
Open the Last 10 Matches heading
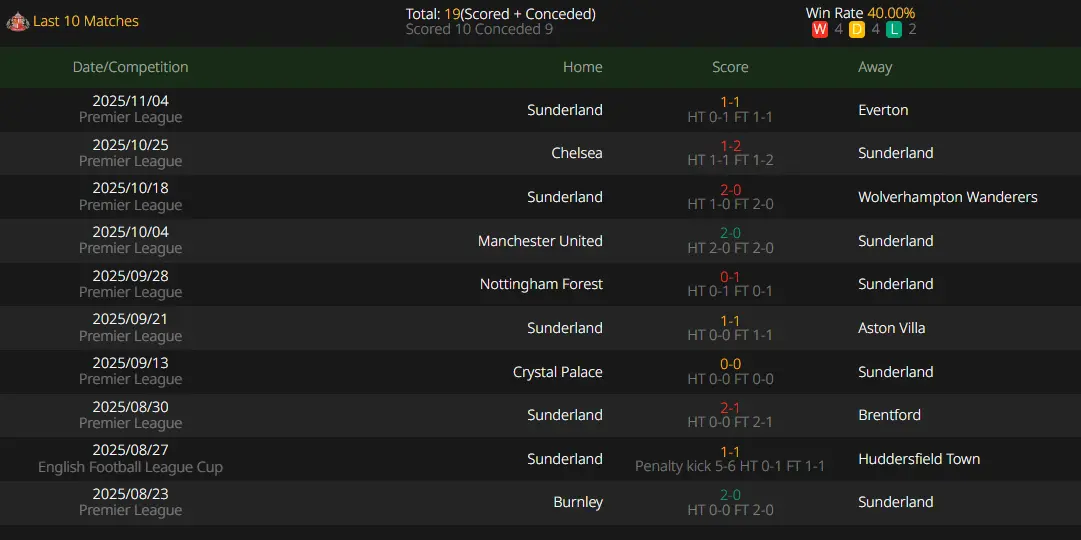point(86,21)
